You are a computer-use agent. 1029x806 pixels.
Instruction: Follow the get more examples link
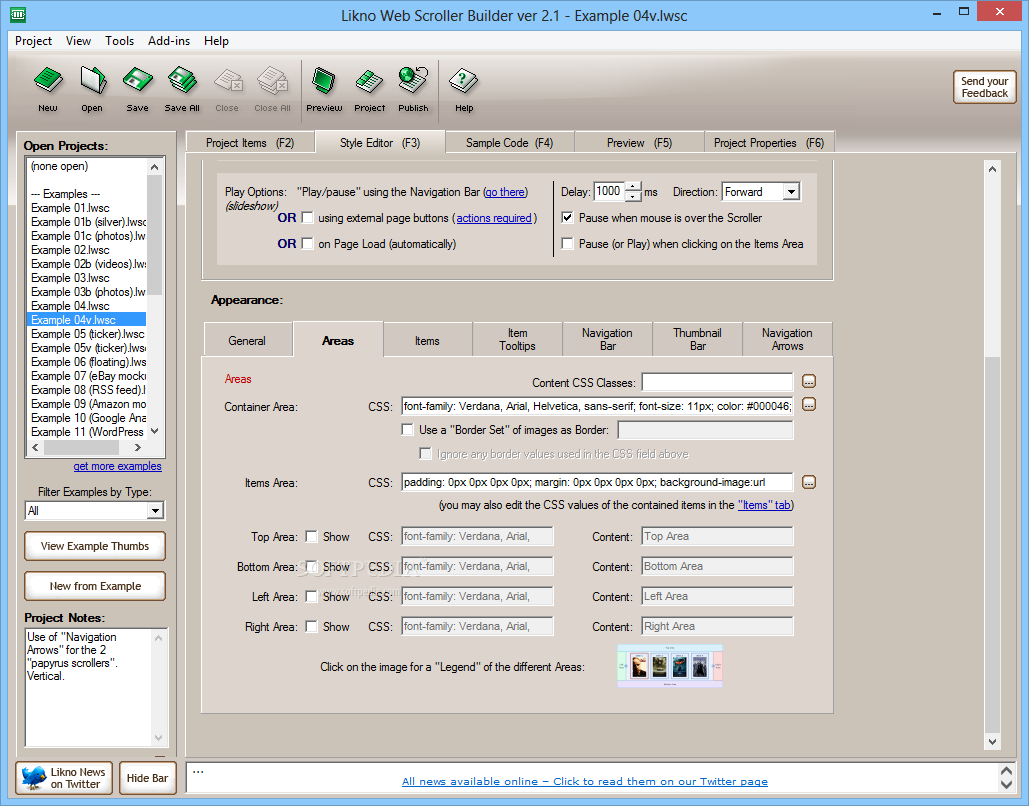[117, 466]
